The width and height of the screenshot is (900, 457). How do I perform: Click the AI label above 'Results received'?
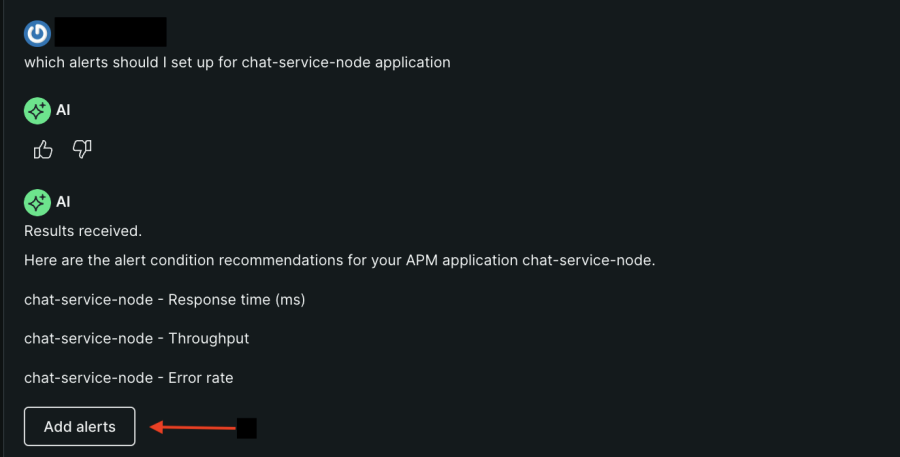(x=63, y=203)
